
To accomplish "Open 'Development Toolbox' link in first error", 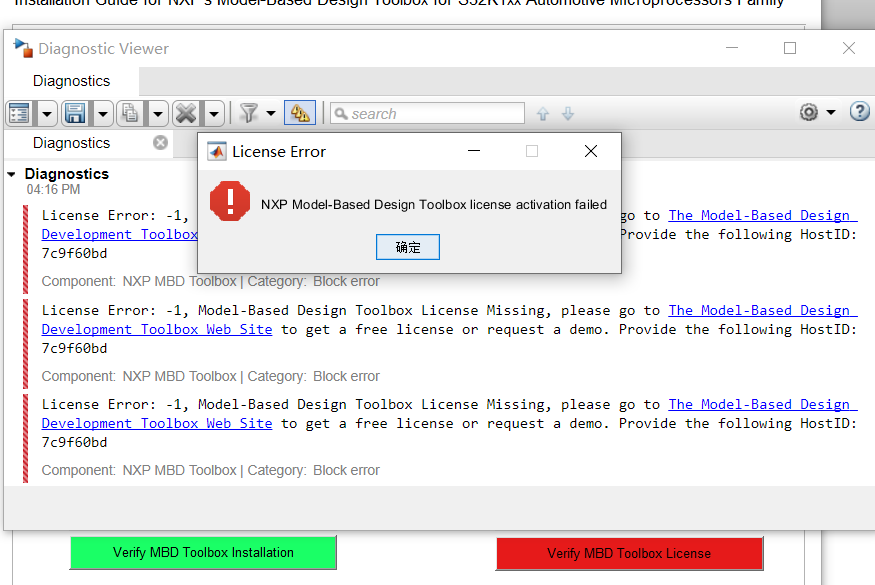I will coord(119,234).
